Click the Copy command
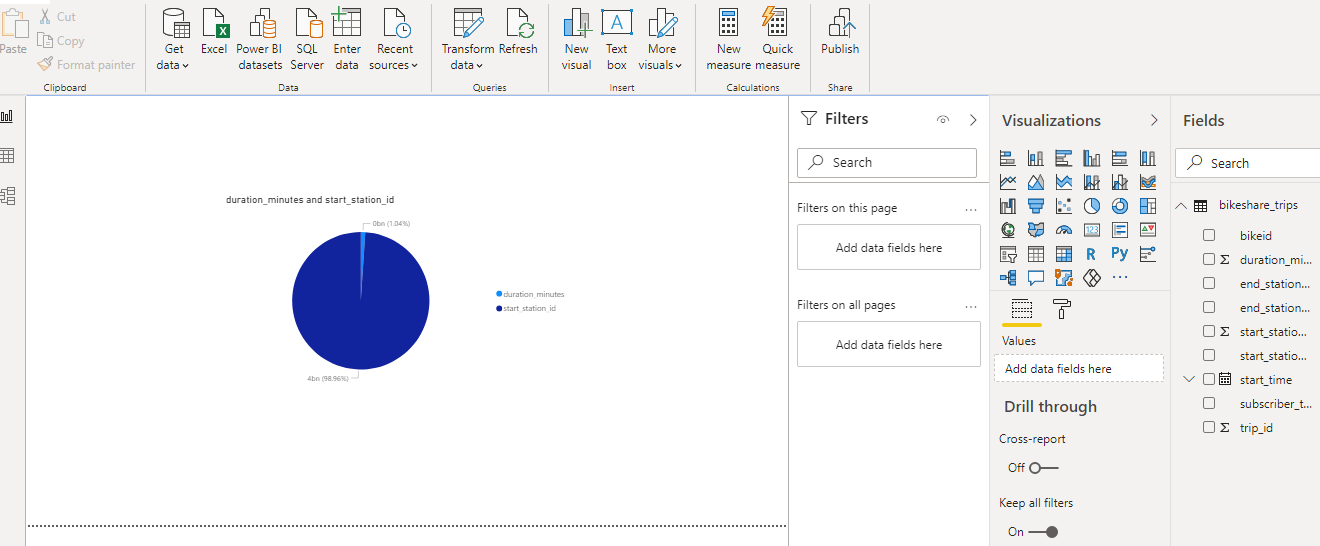The width and height of the screenshot is (1320, 546). pos(60,41)
